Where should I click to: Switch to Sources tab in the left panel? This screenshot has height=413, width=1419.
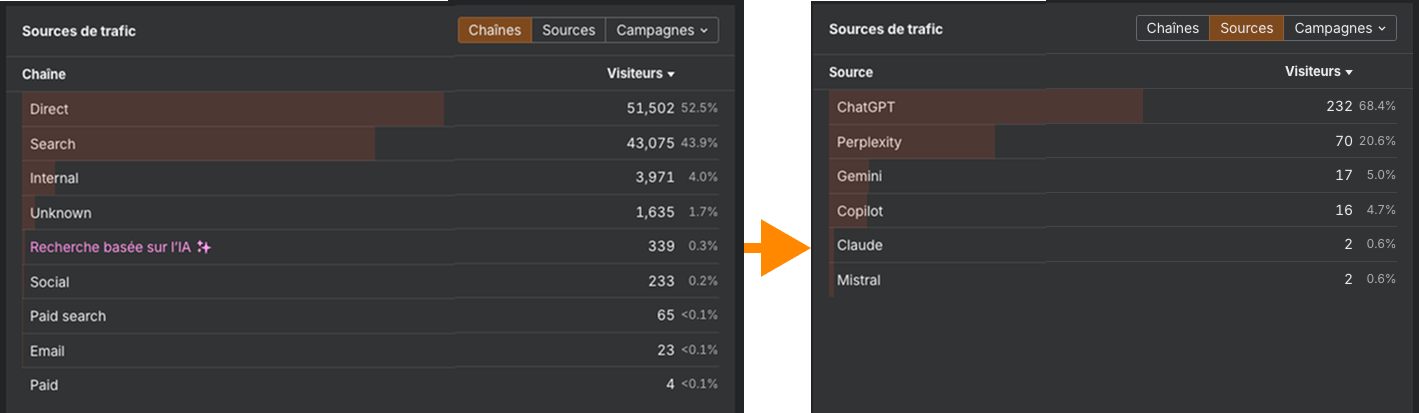[568, 30]
